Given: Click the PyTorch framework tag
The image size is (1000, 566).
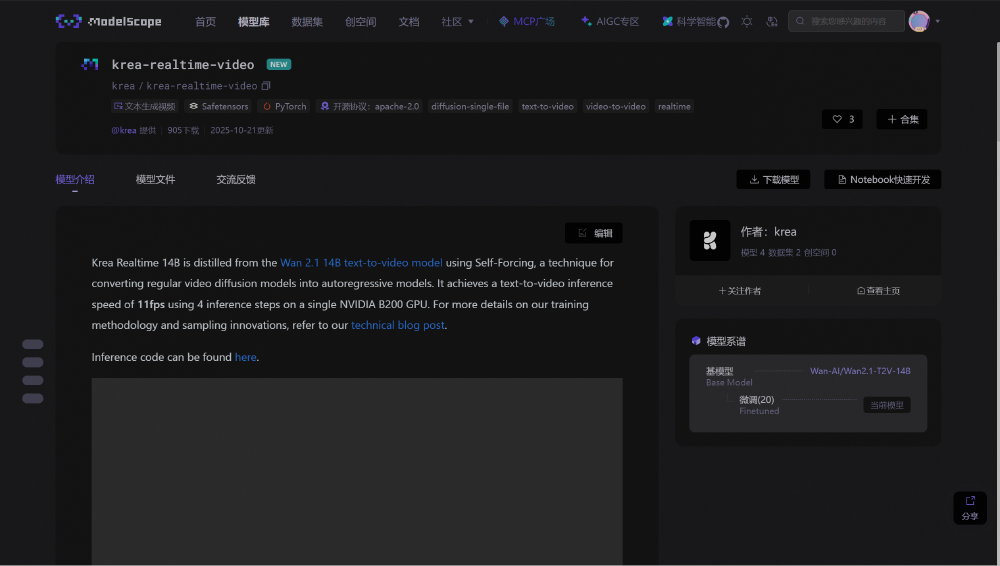Looking at the screenshot, I should coord(285,106).
